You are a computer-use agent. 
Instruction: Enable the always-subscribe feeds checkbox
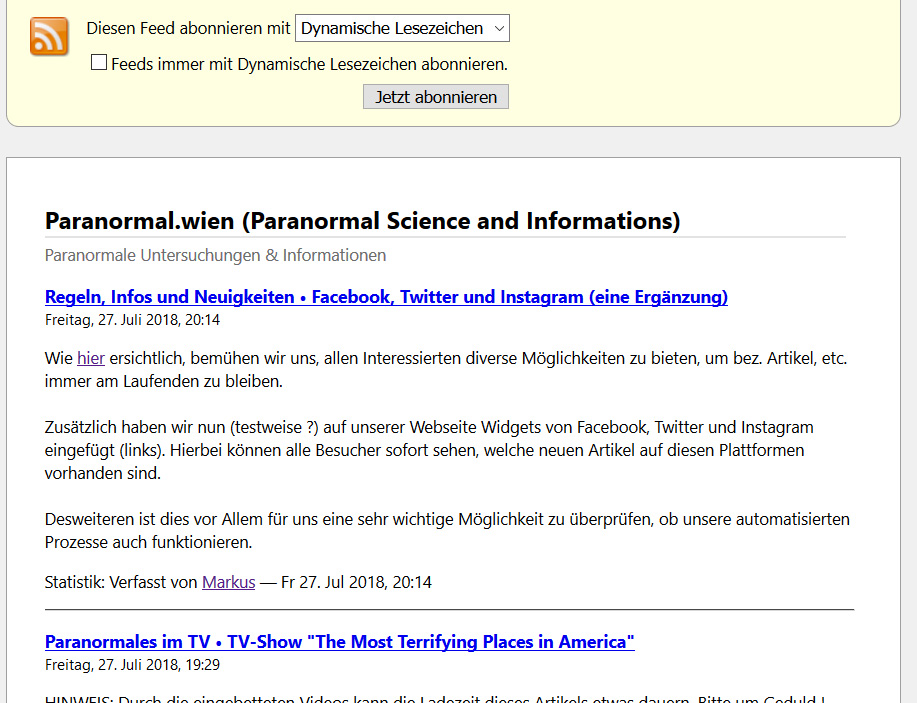99,63
